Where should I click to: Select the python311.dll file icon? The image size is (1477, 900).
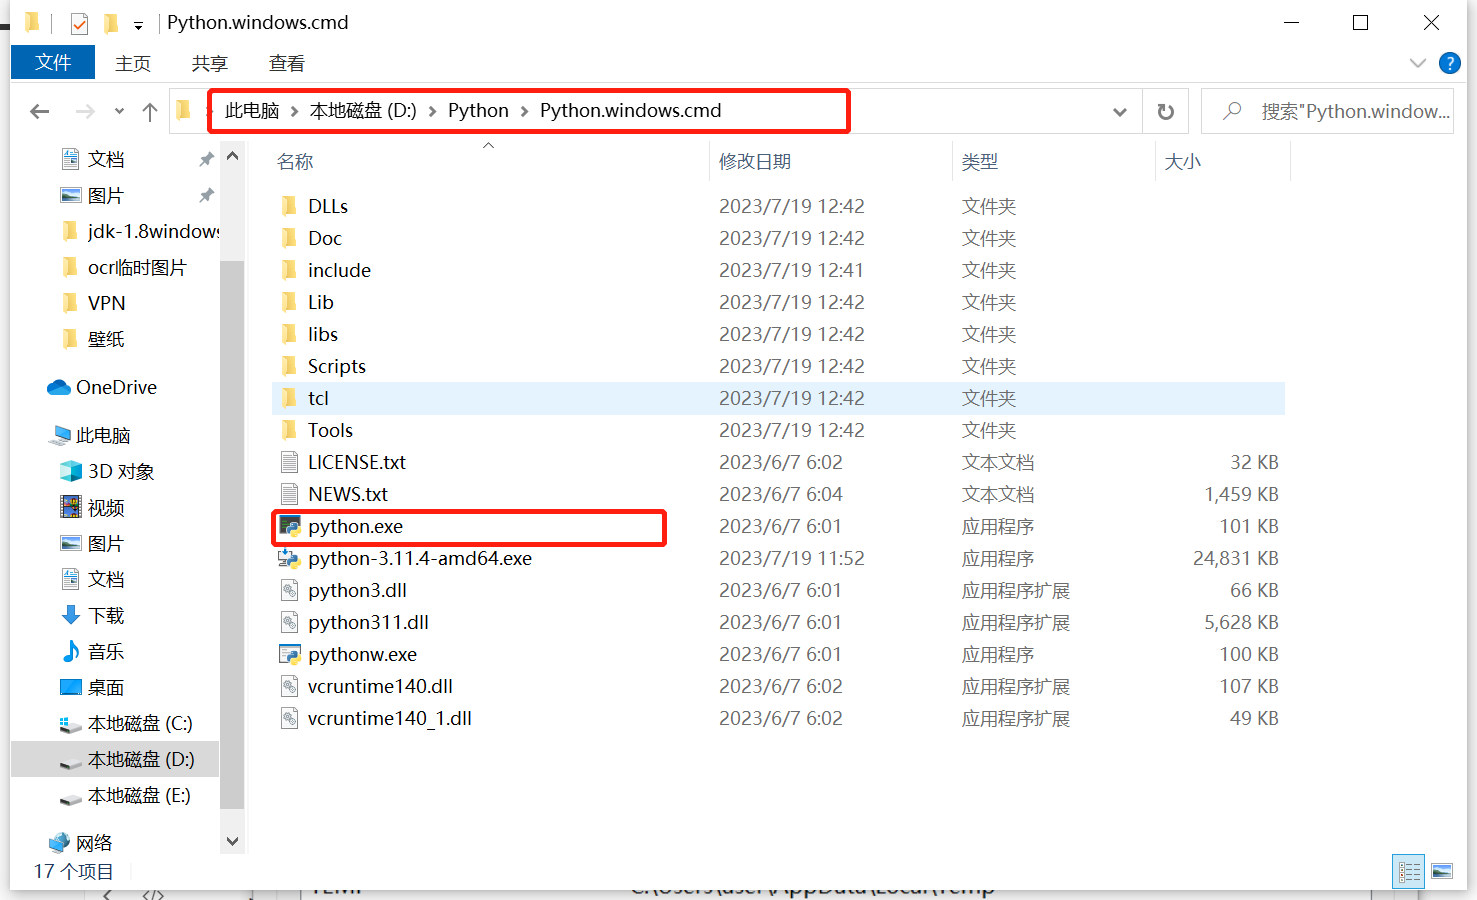pos(289,622)
